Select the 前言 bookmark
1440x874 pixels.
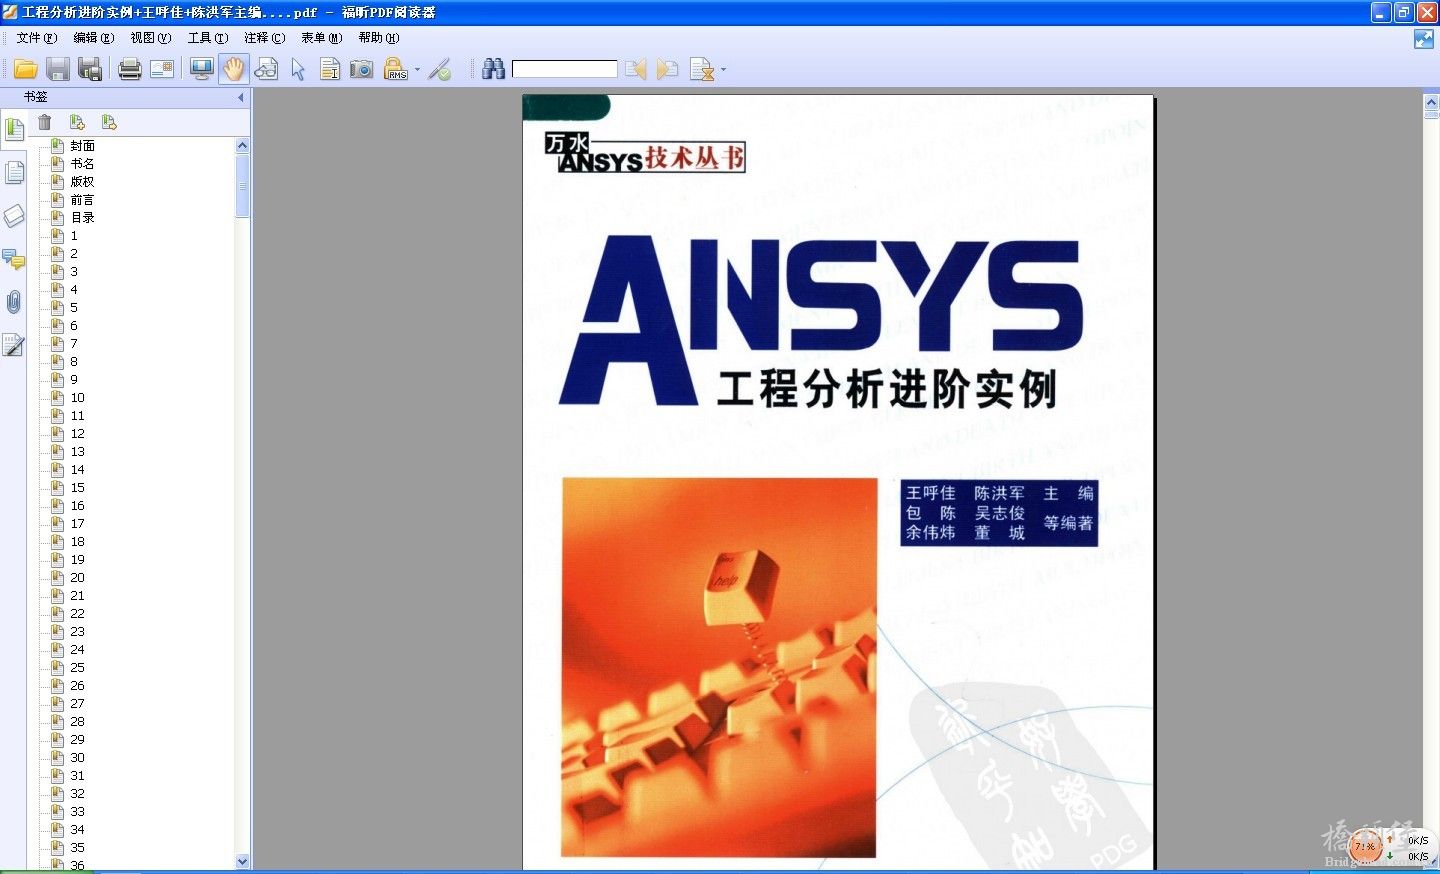(82, 200)
